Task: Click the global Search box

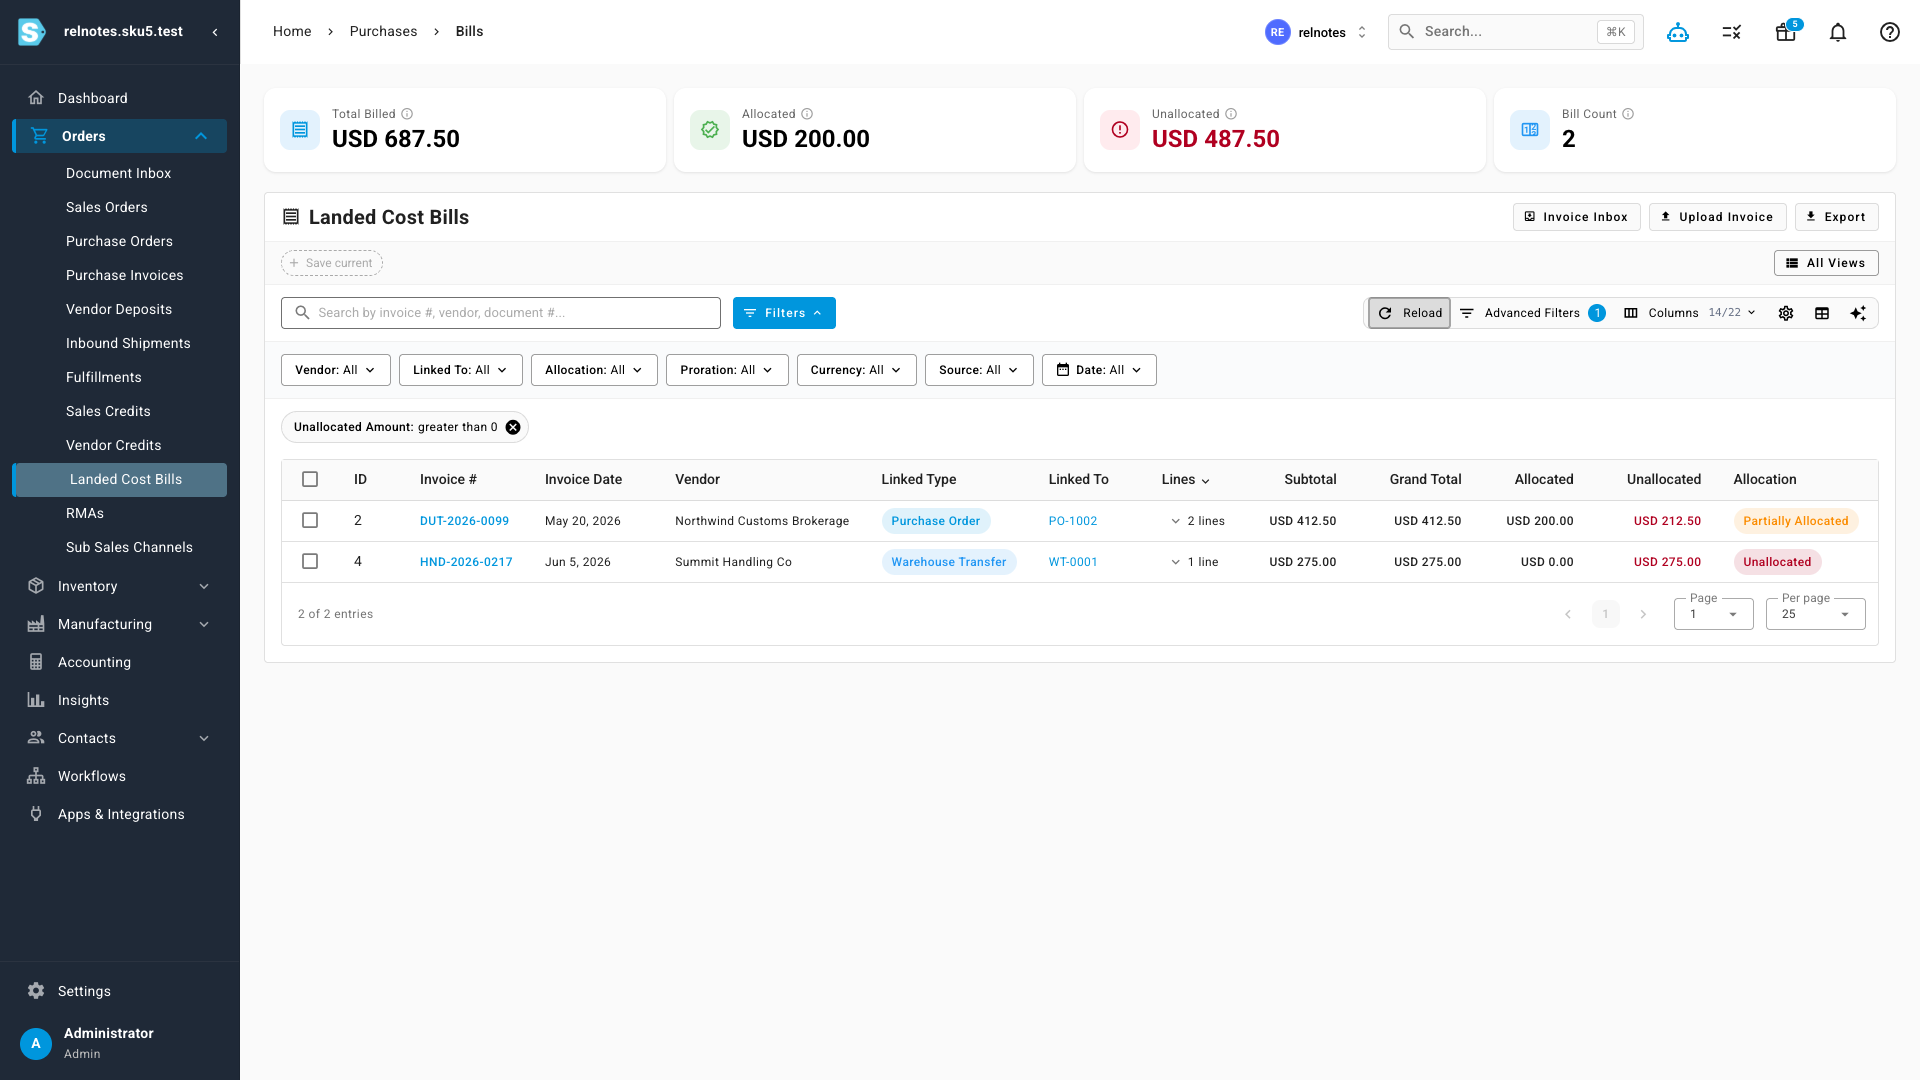Action: point(1515,32)
